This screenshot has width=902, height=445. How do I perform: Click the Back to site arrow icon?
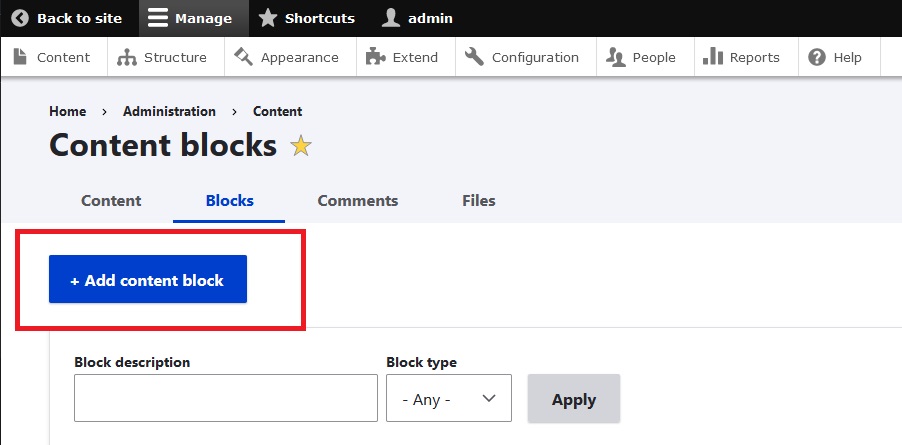20,18
